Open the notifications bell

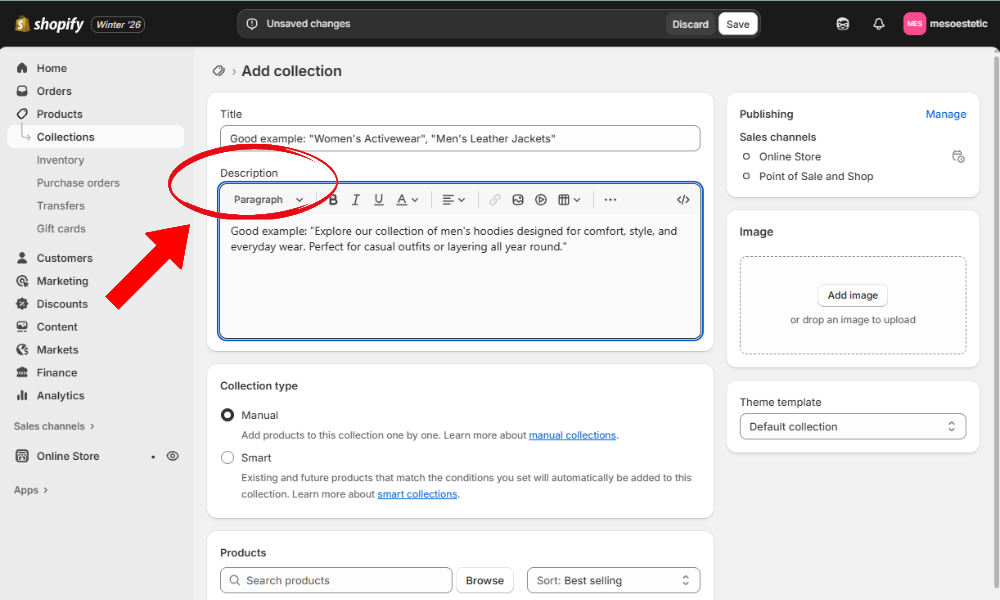(x=878, y=24)
